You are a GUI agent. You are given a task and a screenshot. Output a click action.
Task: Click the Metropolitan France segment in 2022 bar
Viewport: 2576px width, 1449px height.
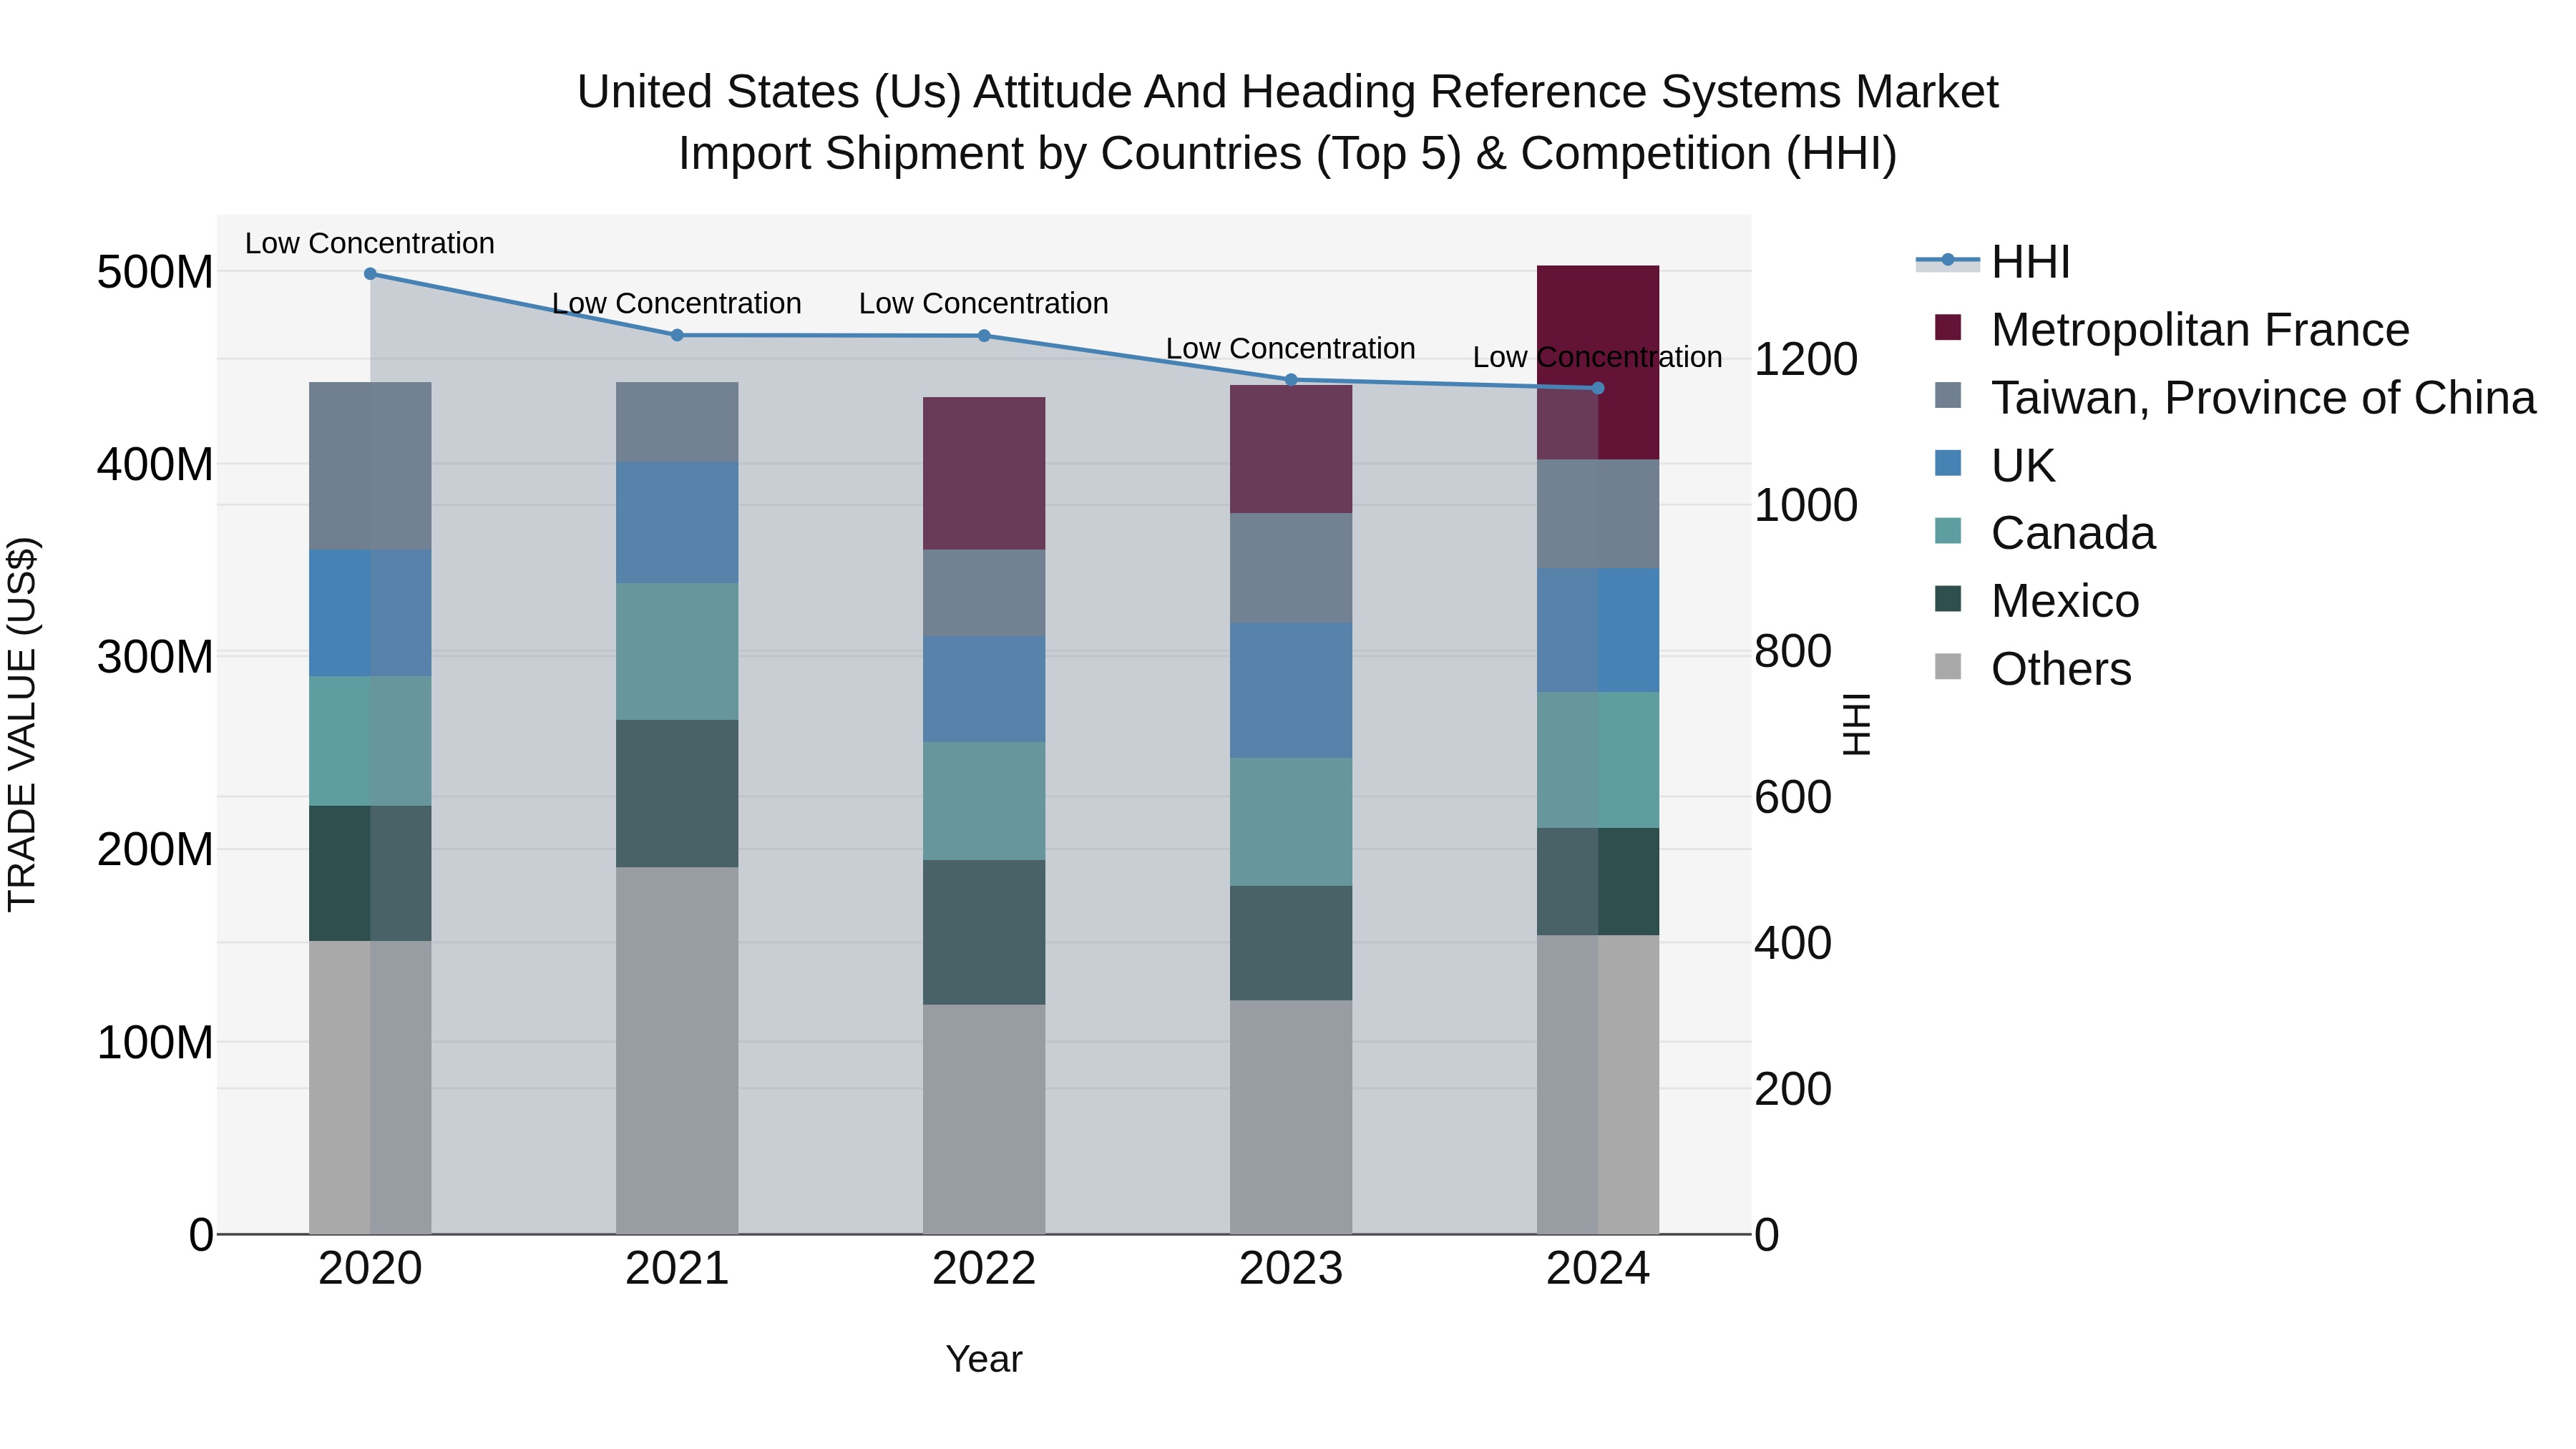click(984, 473)
